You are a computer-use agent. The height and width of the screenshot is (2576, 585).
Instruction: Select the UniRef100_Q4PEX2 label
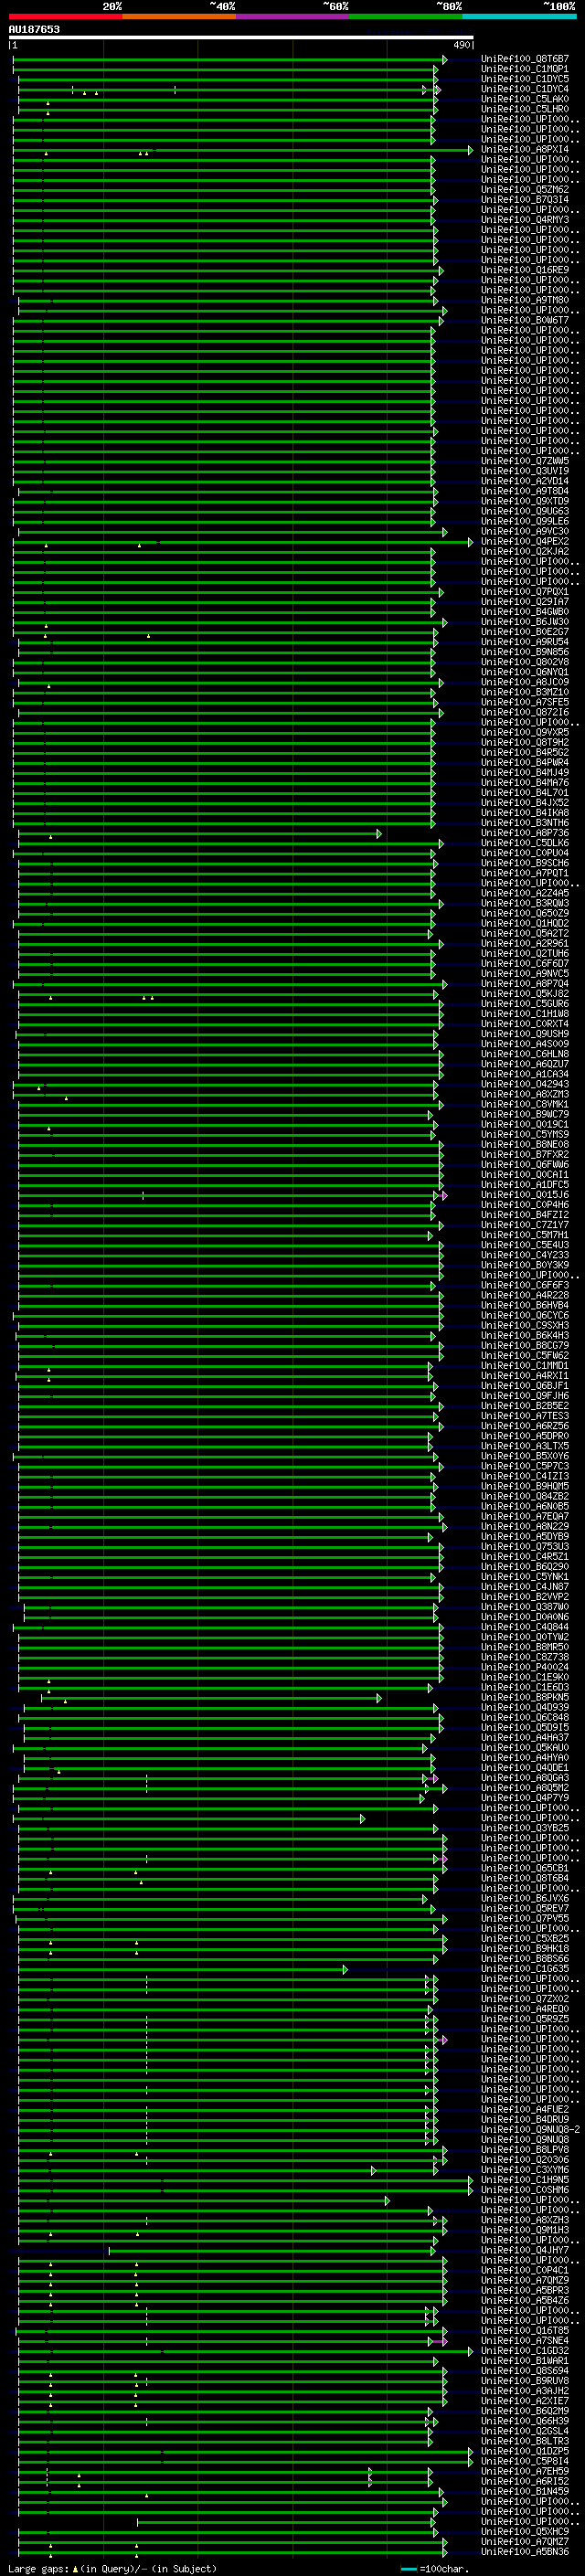525,541
